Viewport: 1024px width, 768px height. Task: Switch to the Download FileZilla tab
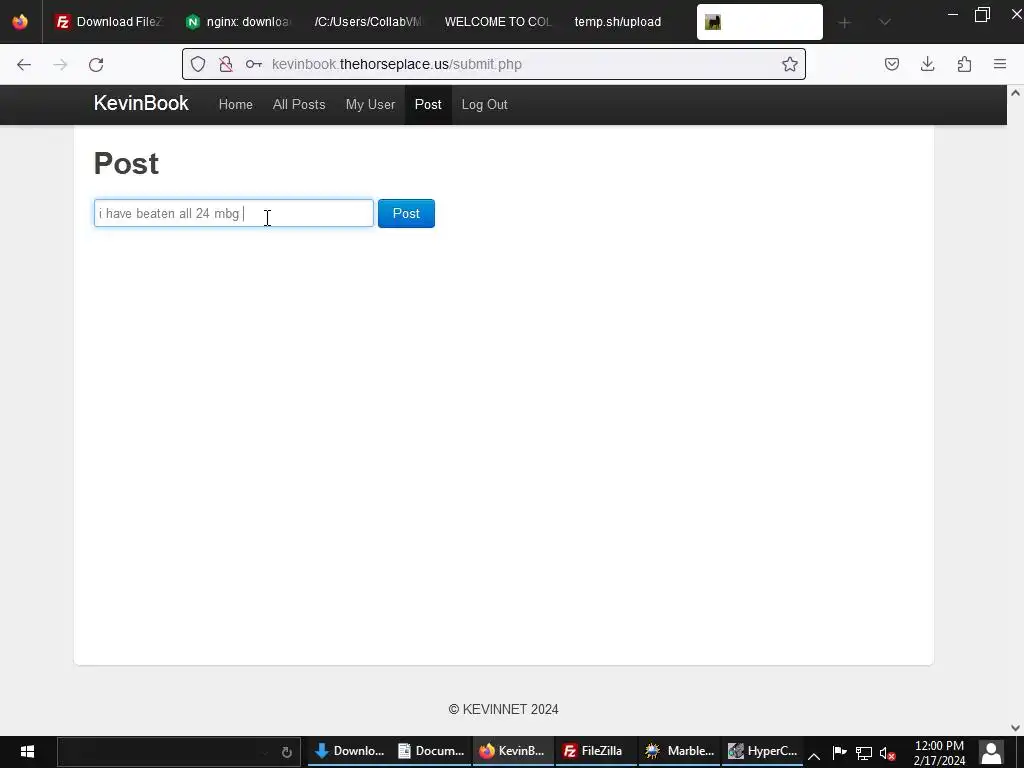108,22
